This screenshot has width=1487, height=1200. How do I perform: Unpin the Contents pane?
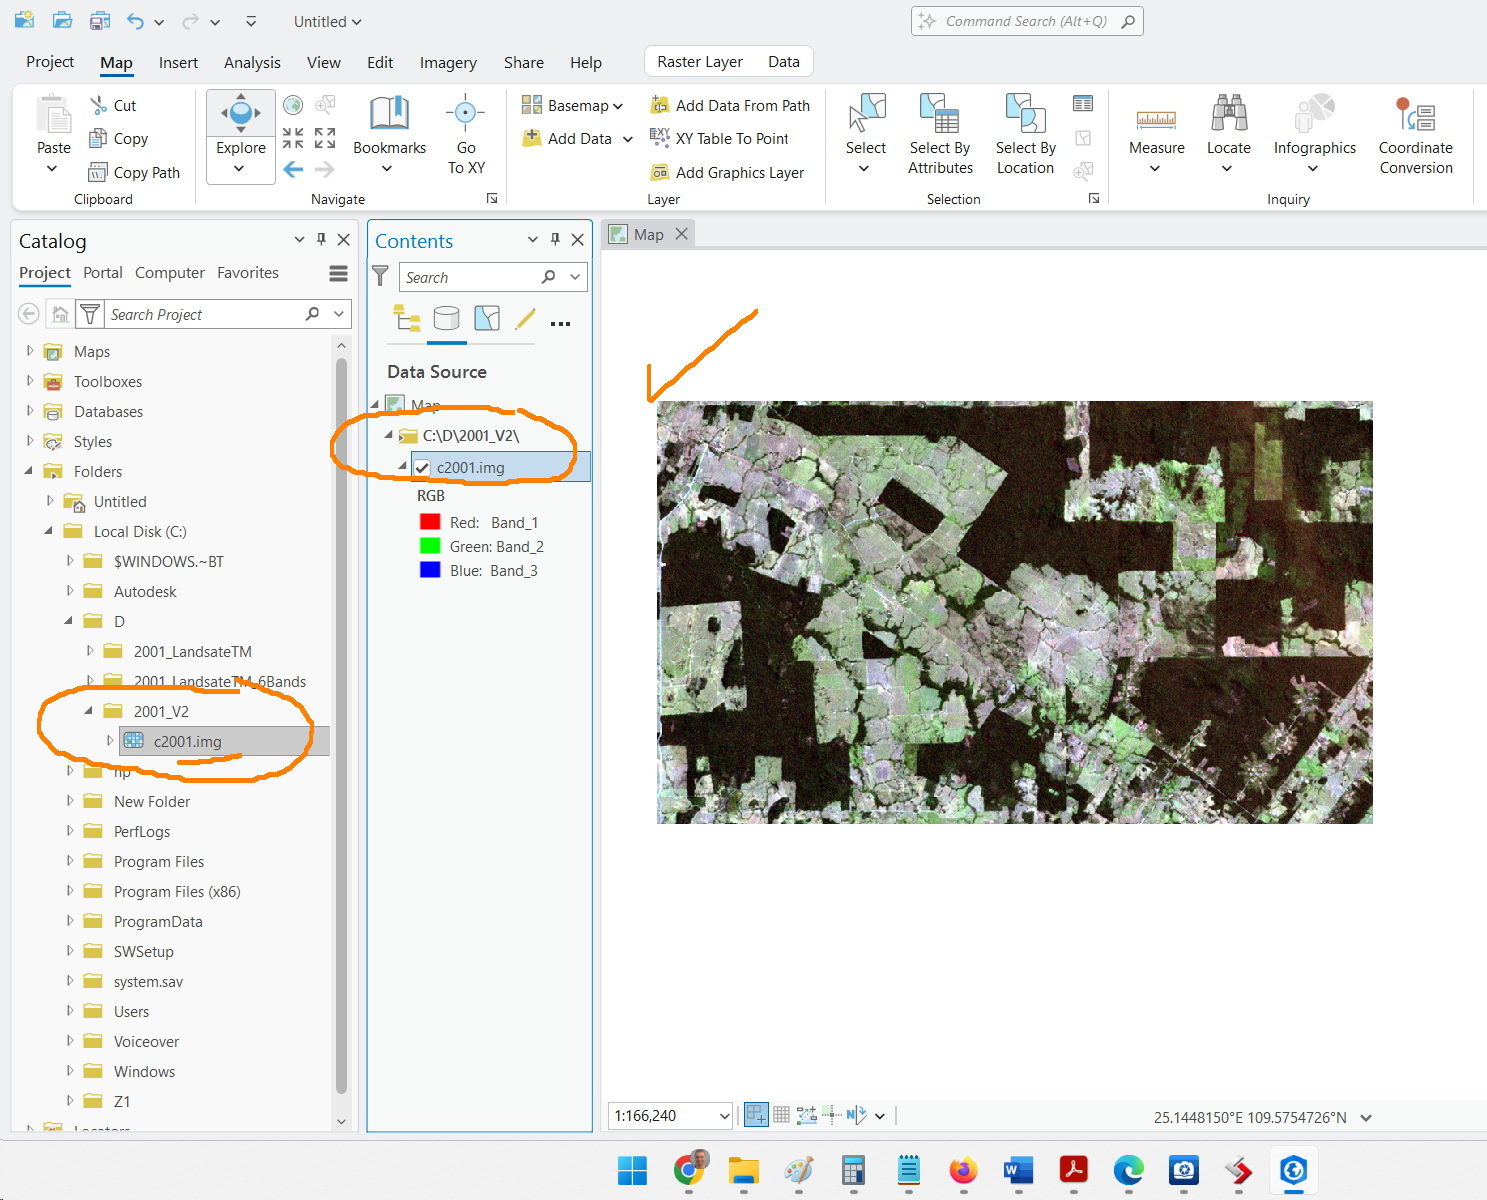pyautogui.click(x=555, y=239)
